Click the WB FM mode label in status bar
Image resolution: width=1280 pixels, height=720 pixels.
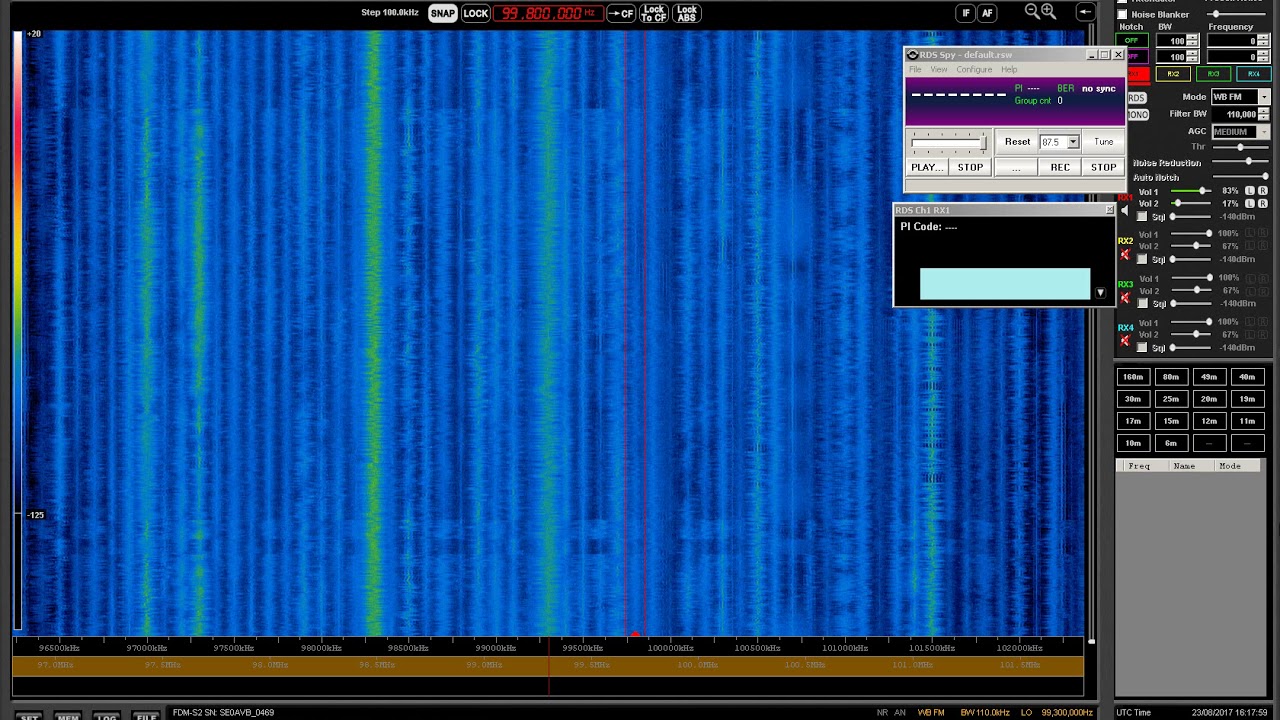[x=931, y=713]
